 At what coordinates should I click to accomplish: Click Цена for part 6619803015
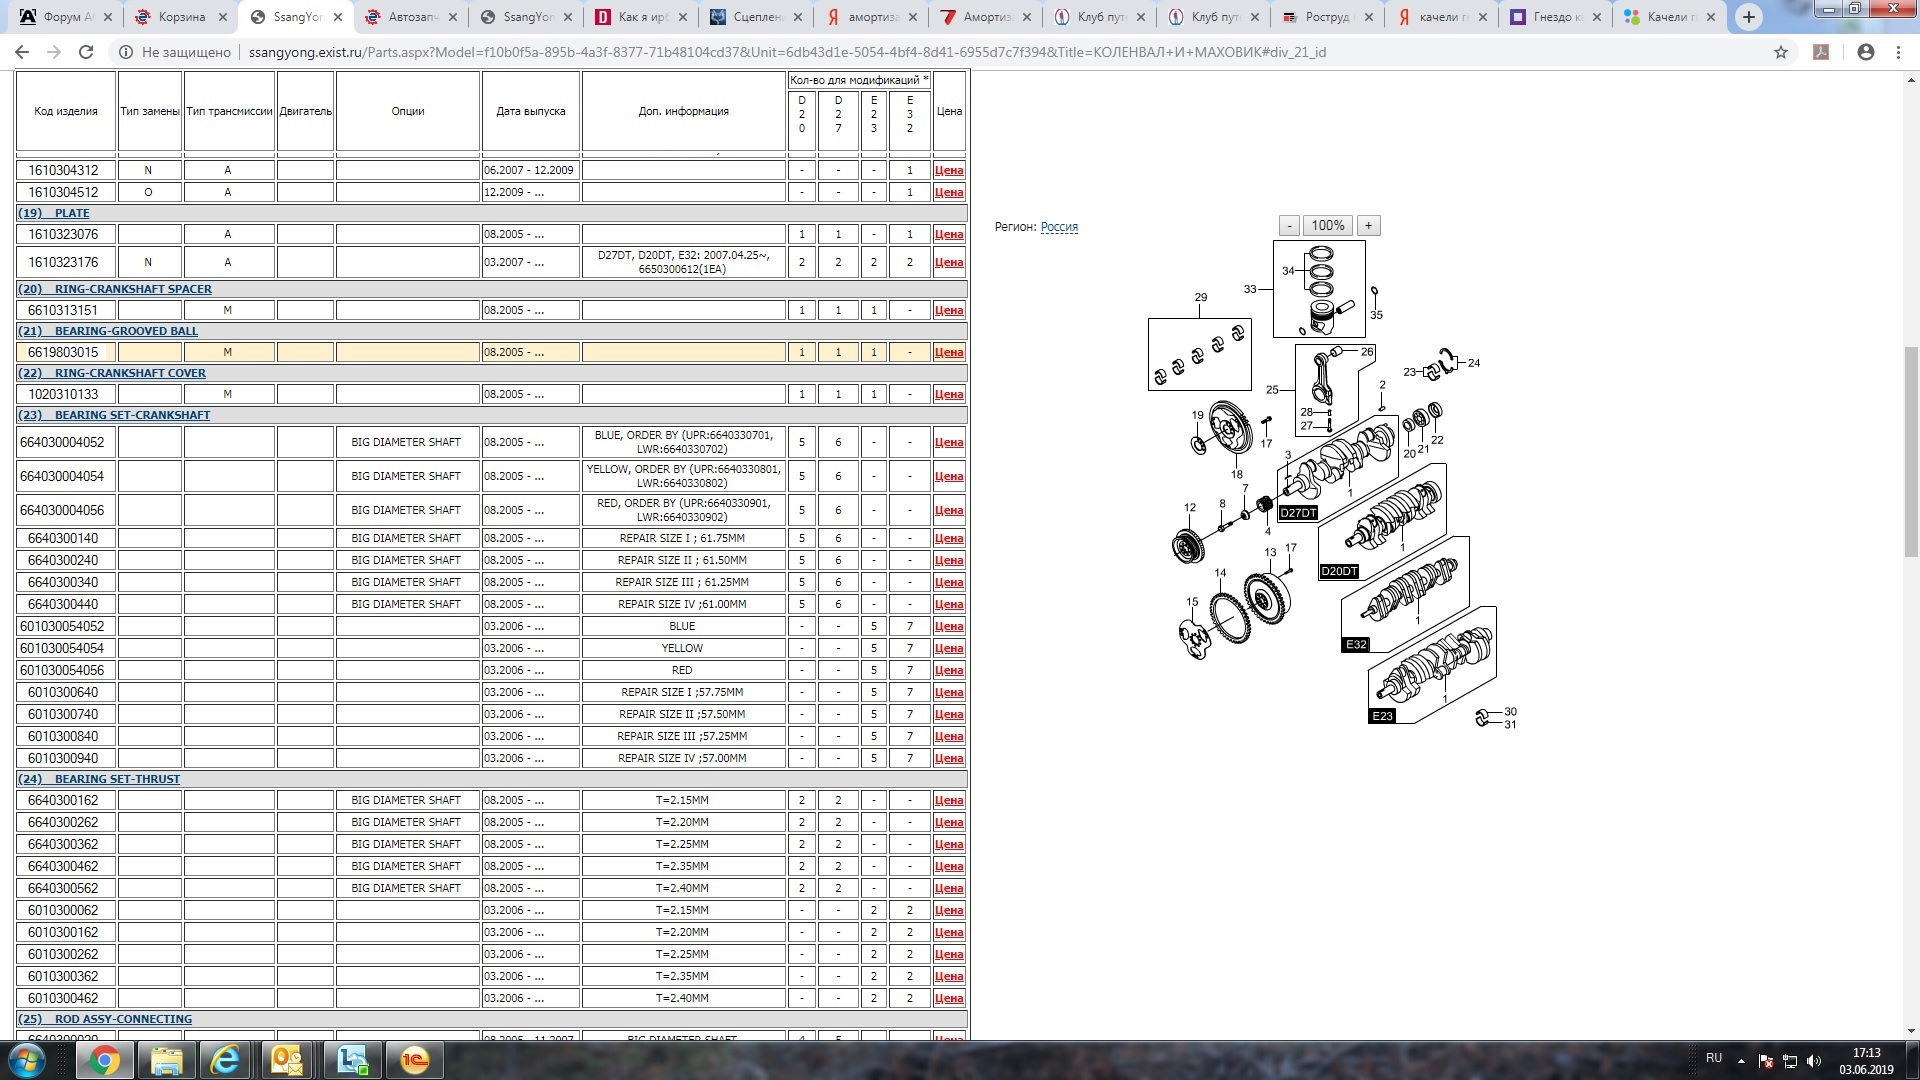[949, 353]
